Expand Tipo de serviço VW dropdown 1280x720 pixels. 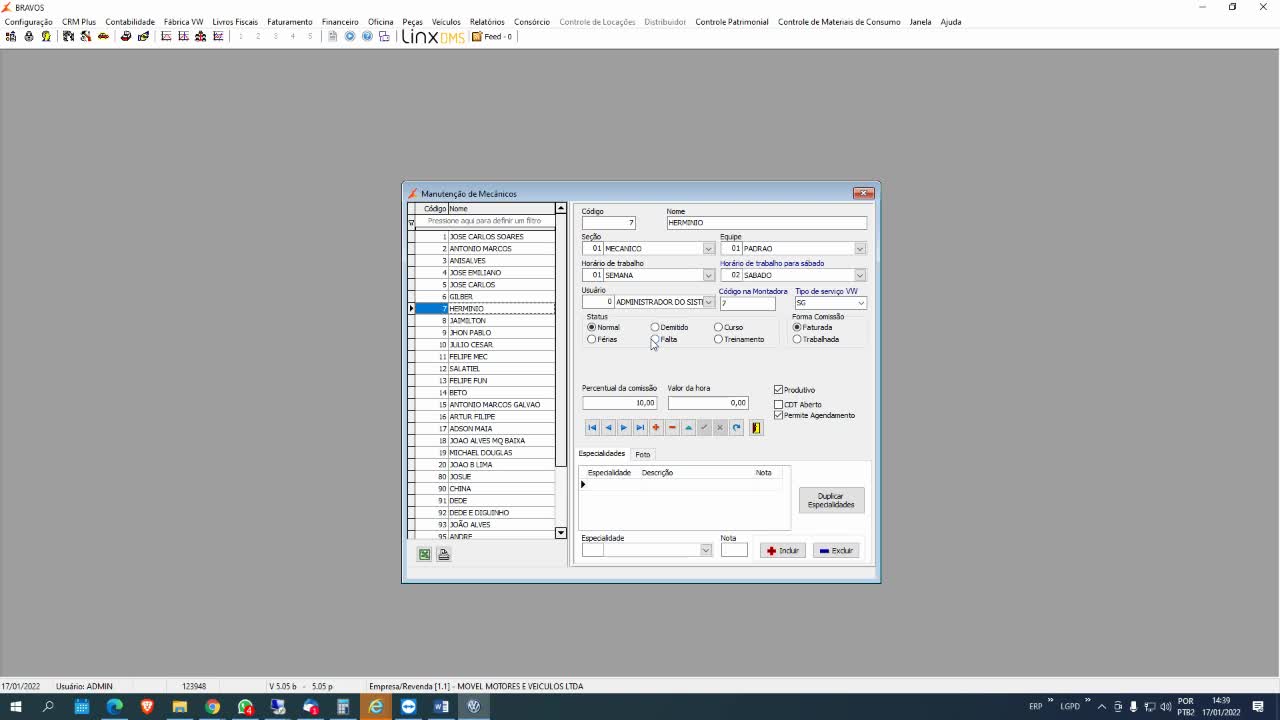click(x=860, y=303)
